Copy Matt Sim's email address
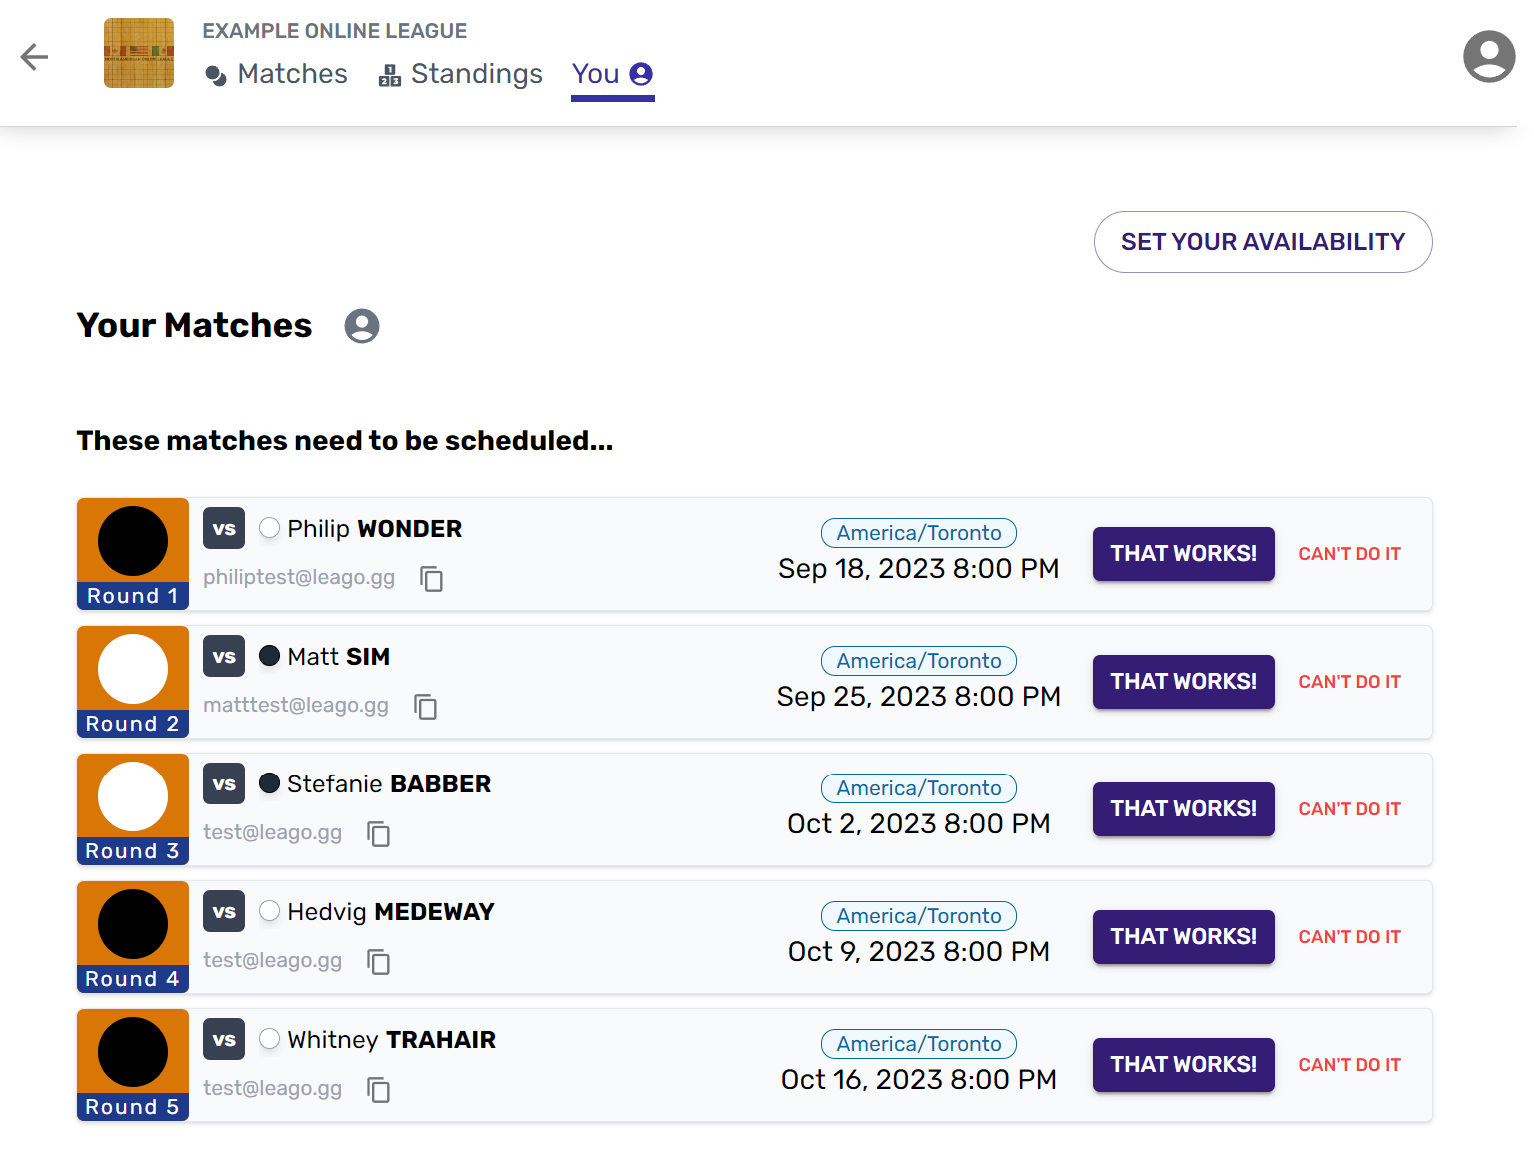 coord(426,707)
